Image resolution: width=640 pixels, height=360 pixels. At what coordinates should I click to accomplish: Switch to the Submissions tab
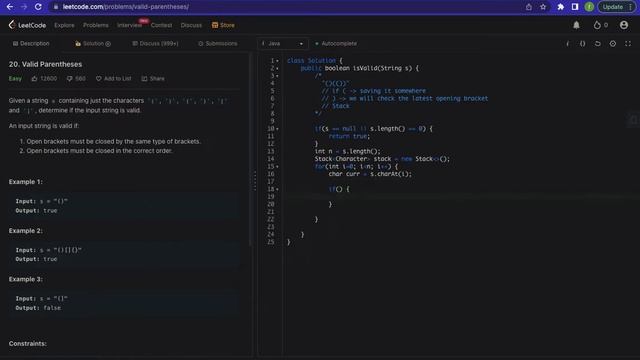tap(218, 44)
